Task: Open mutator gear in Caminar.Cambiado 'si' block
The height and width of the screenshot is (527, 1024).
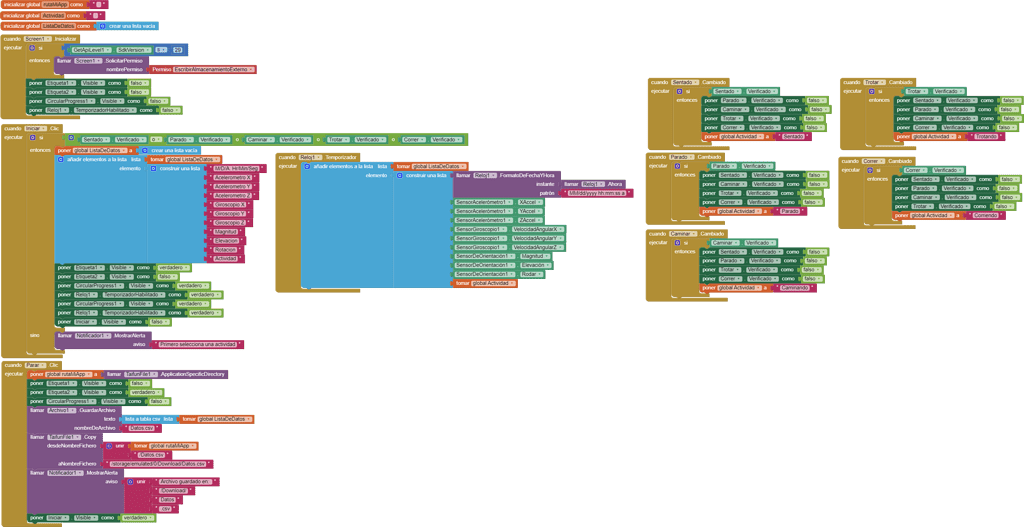Action: tap(679, 243)
